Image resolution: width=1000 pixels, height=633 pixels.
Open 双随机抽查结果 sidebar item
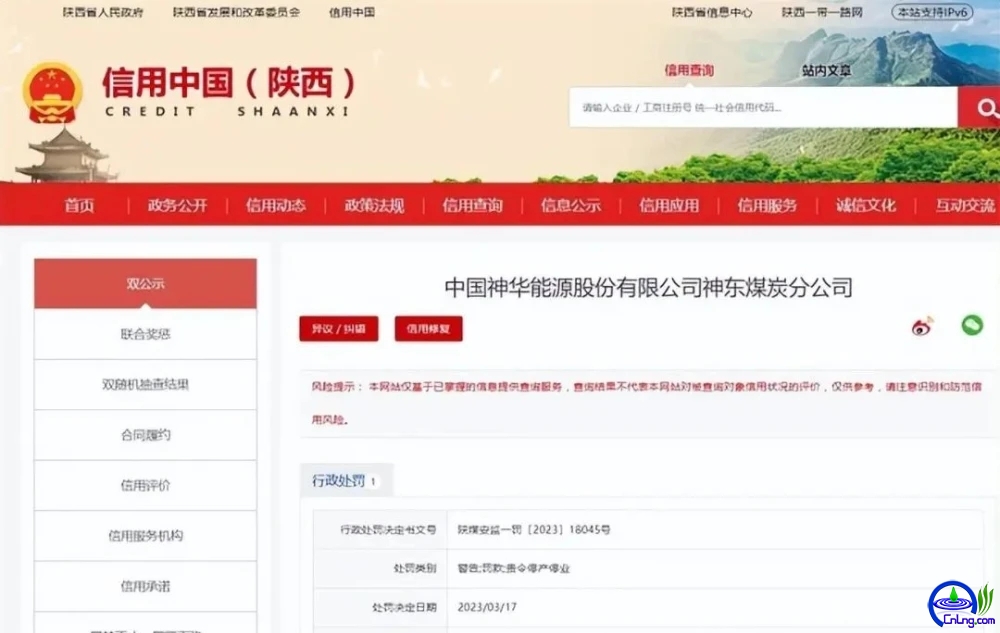click(x=145, y=384)
